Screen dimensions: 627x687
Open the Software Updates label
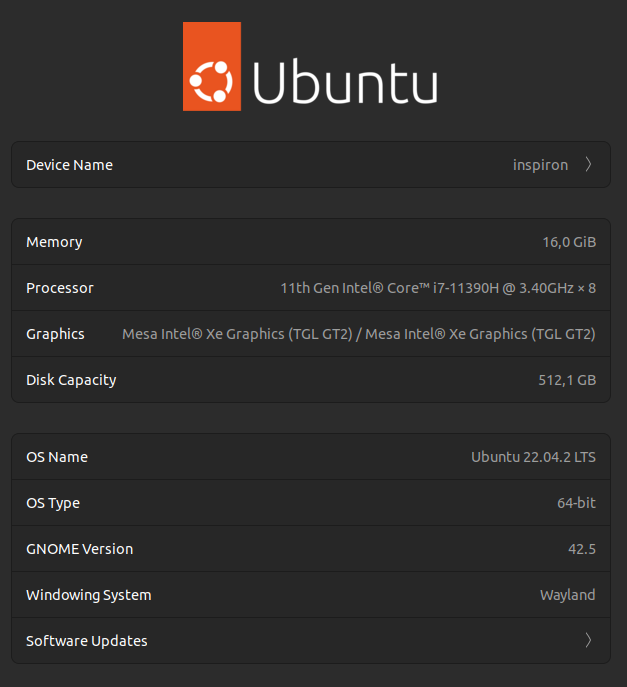coord(86,641)
